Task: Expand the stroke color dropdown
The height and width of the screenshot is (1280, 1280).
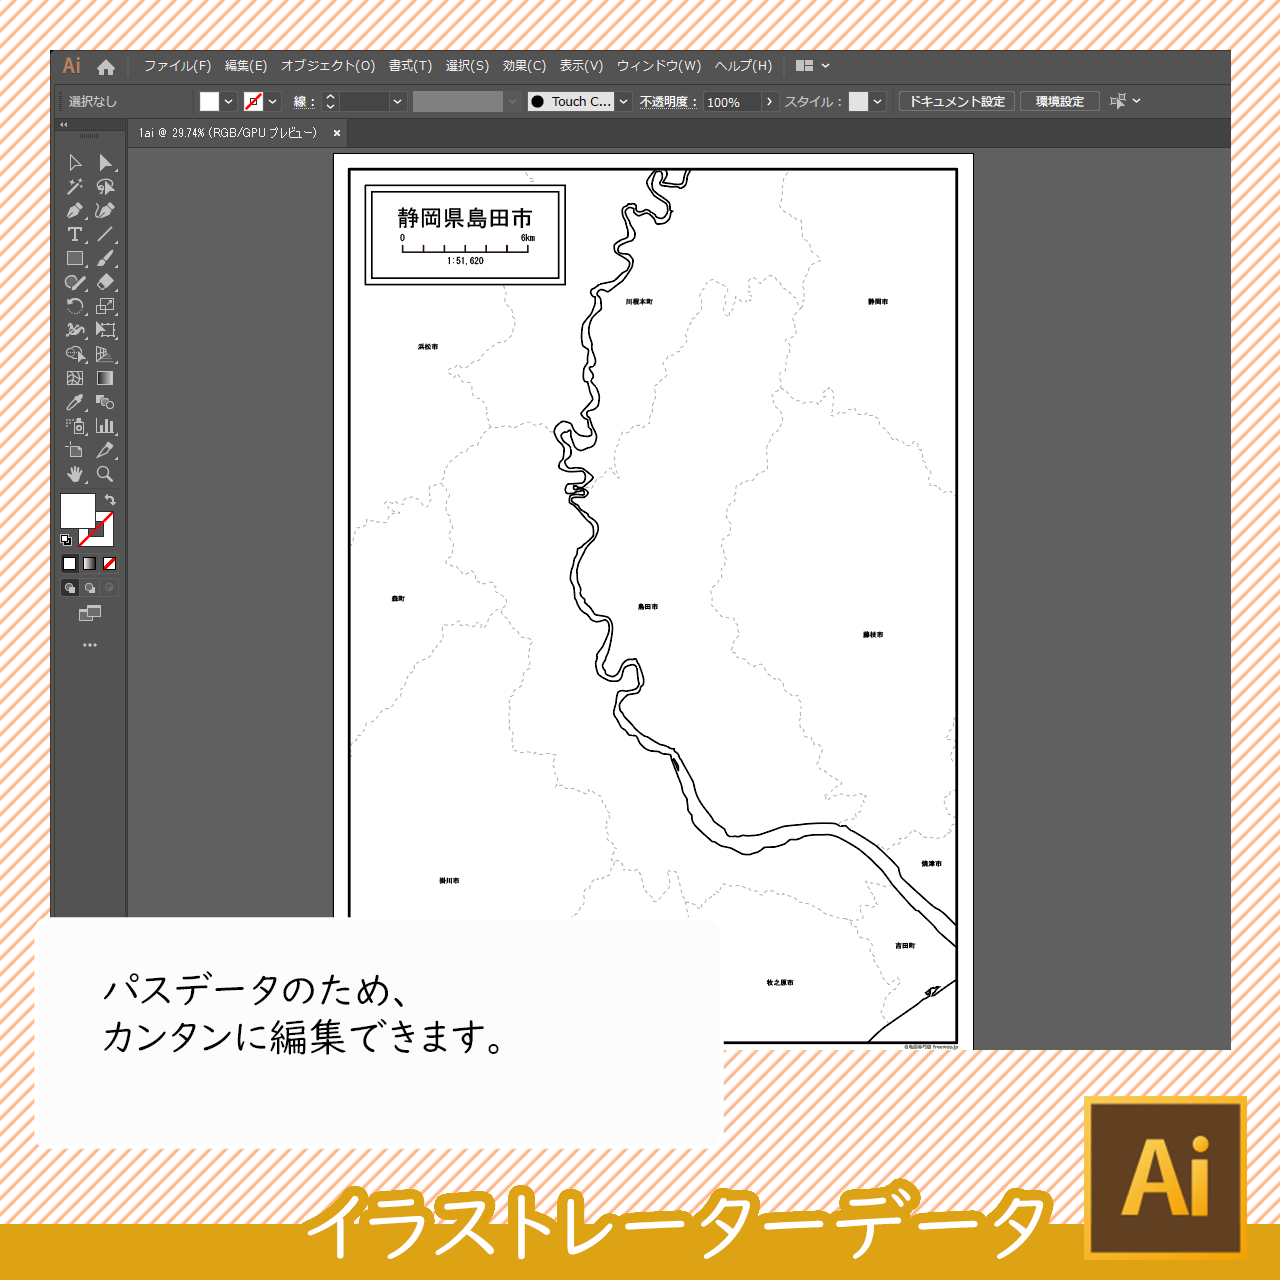Action: (x=273, y=101)
